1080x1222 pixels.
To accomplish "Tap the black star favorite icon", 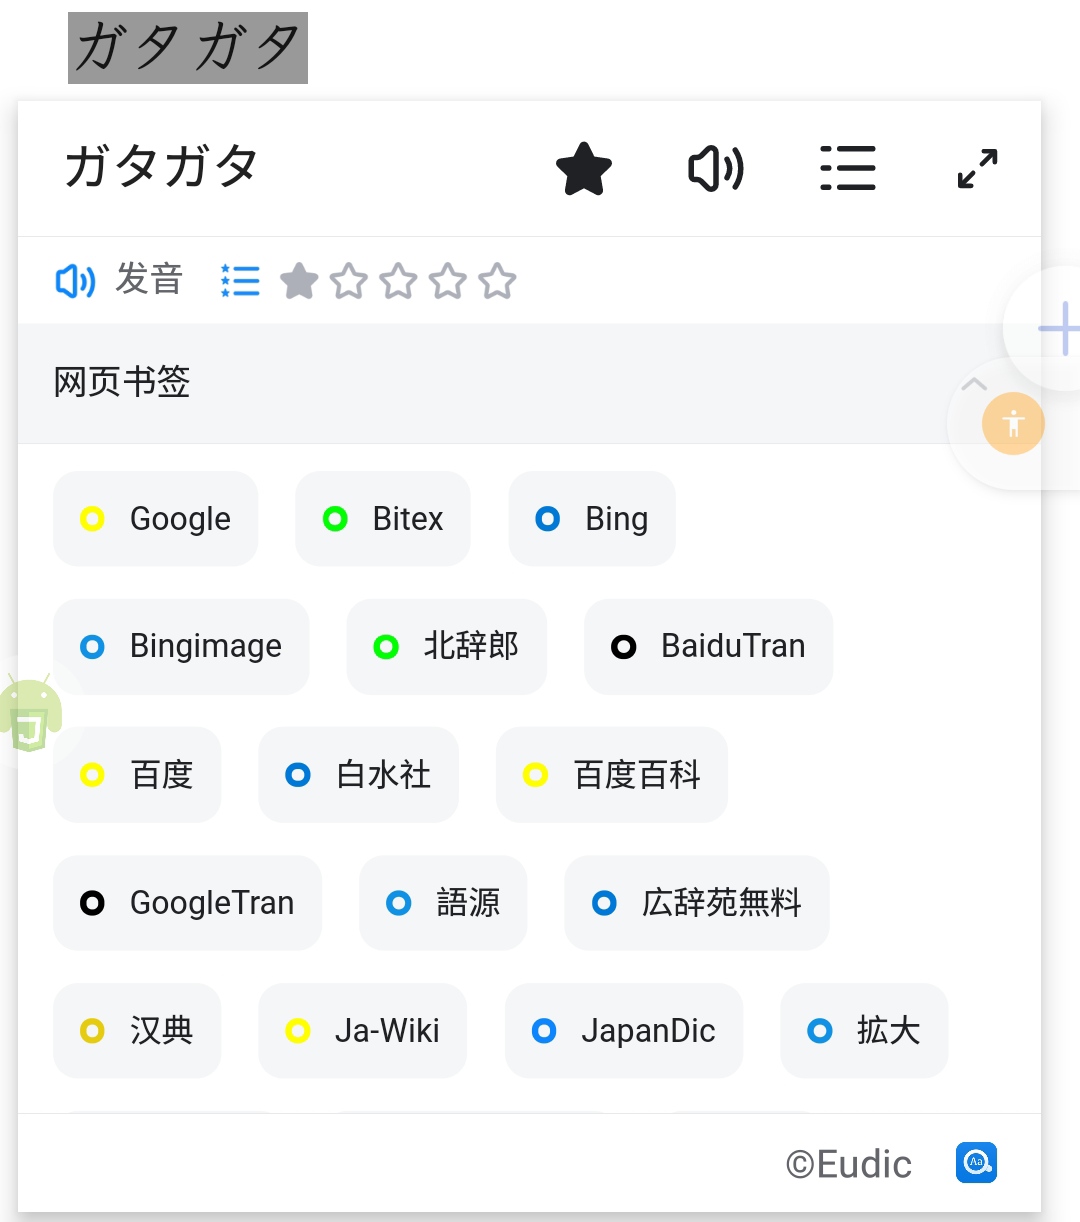I will 584,169.
